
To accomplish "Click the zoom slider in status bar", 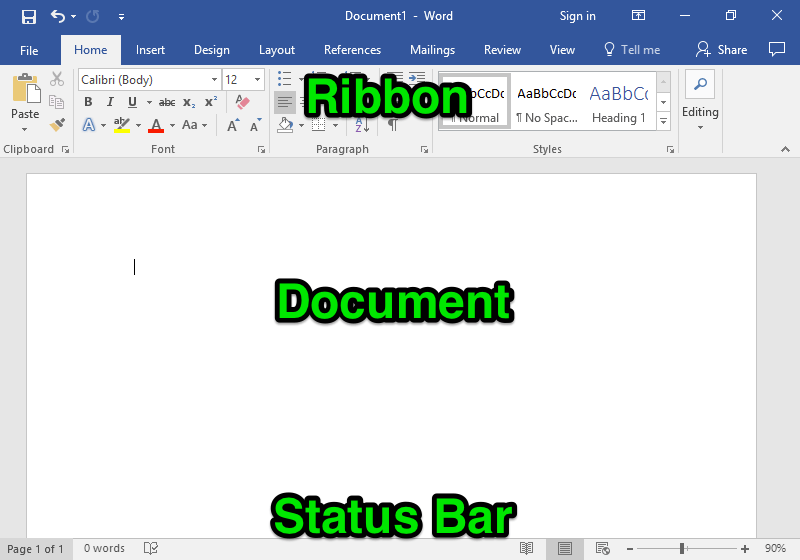I will [x=683, y=548].
